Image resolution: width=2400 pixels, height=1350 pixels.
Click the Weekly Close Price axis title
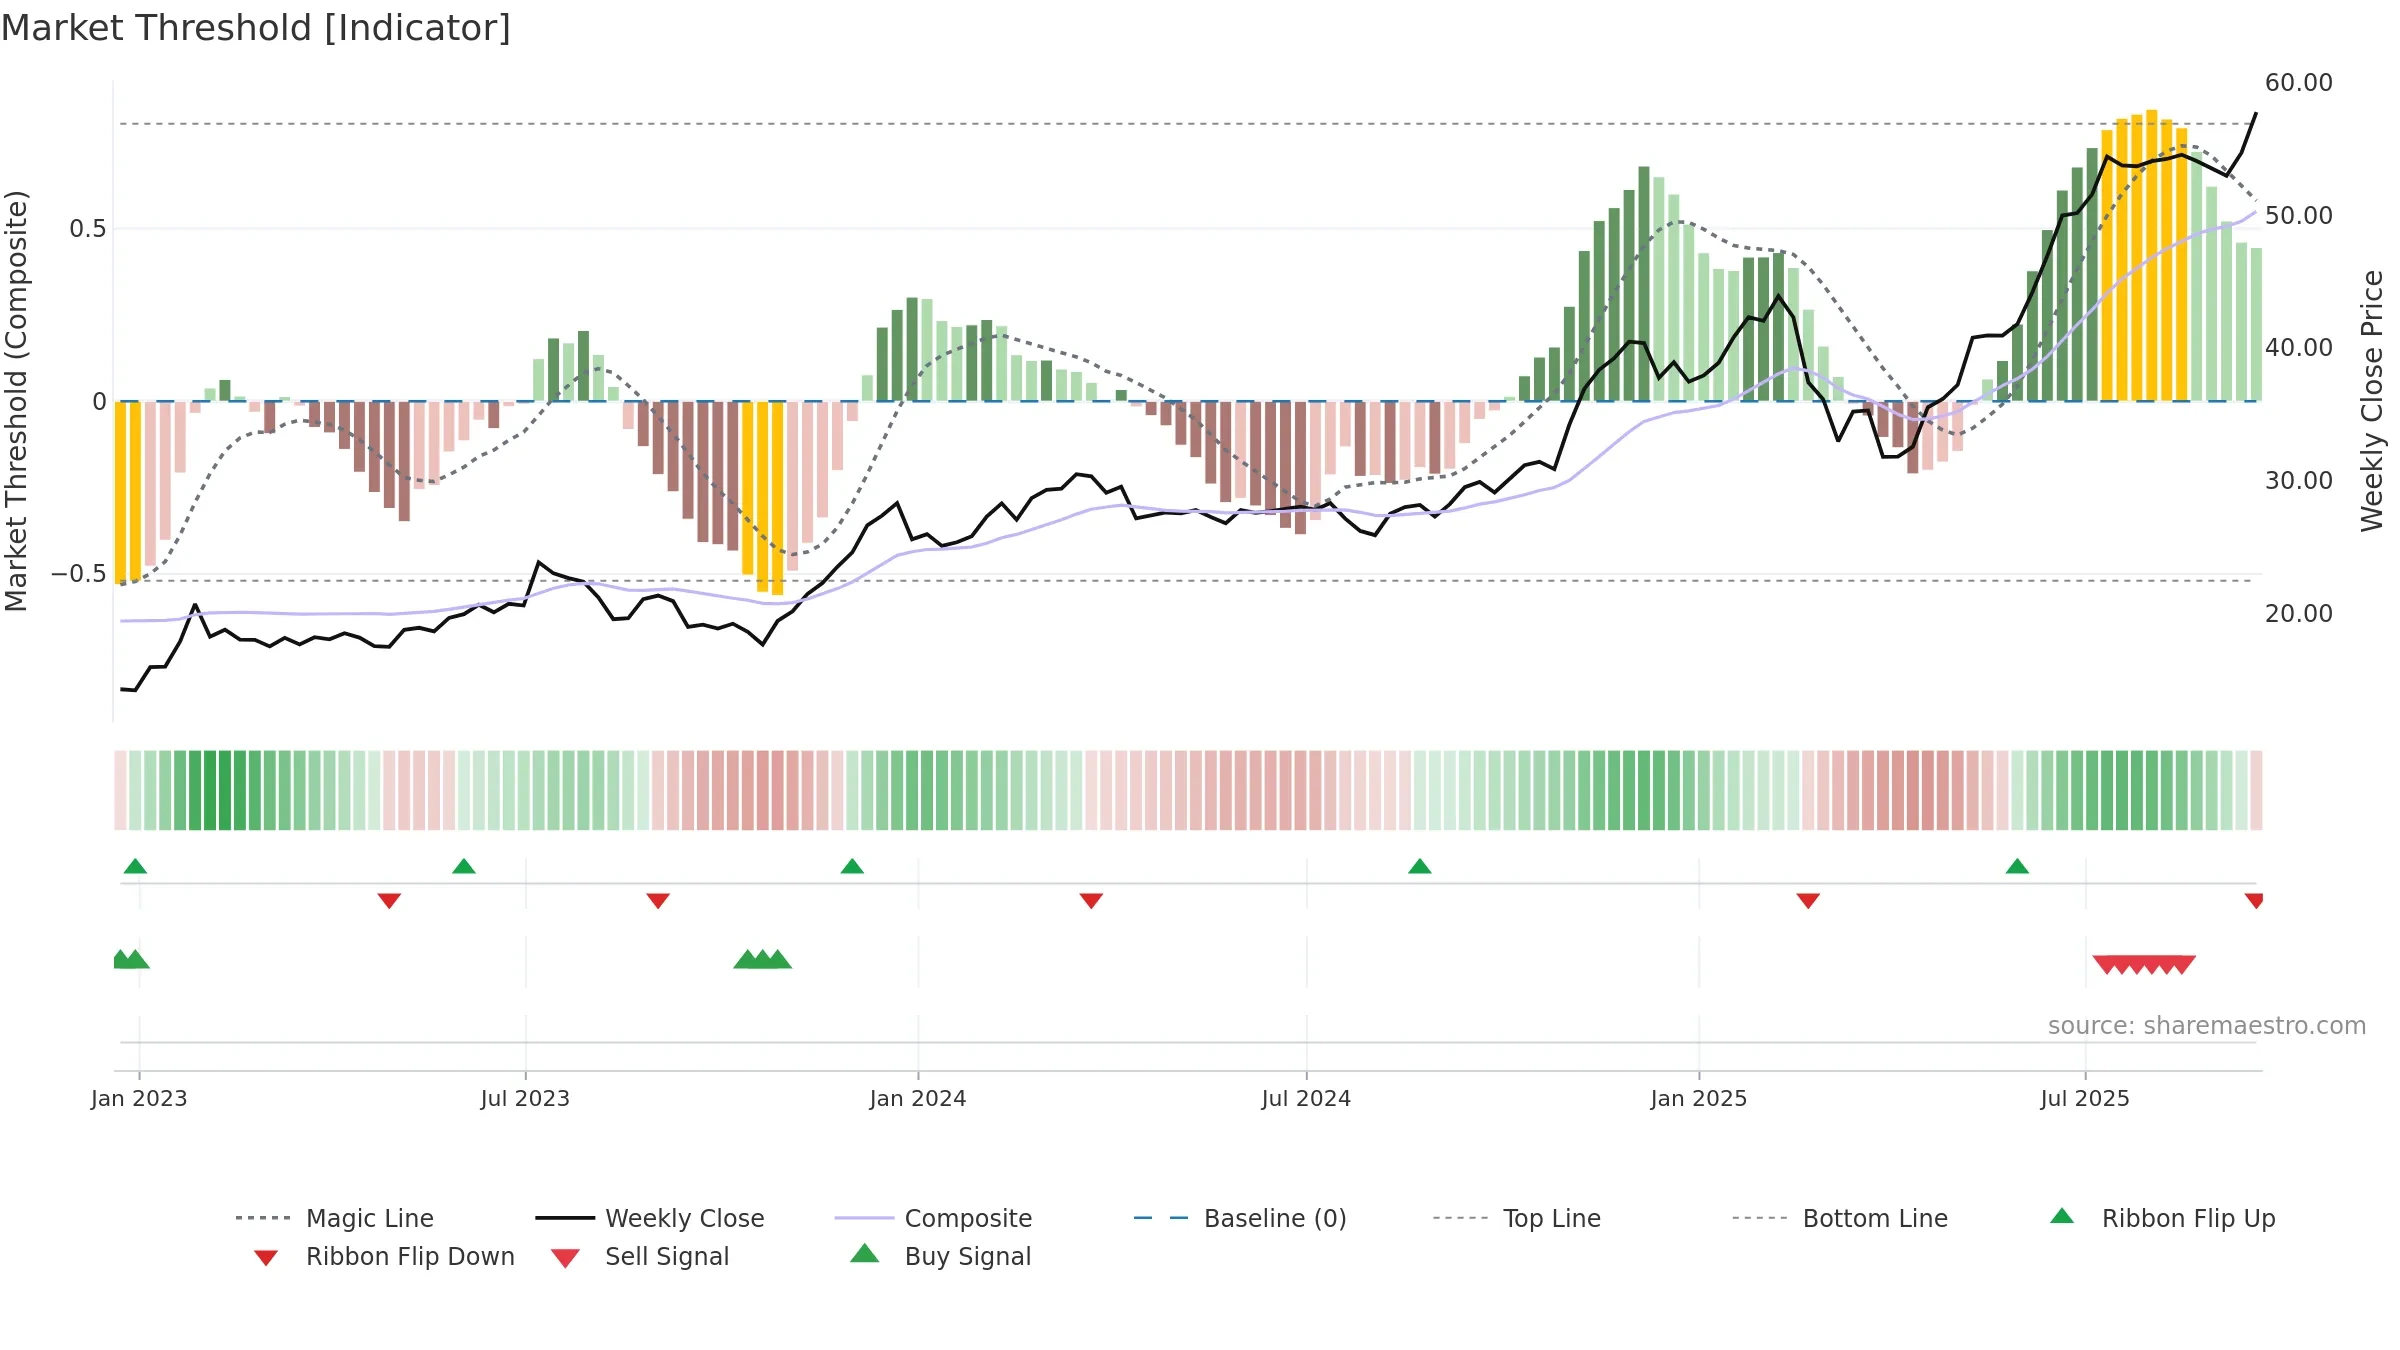point(2372,401)
